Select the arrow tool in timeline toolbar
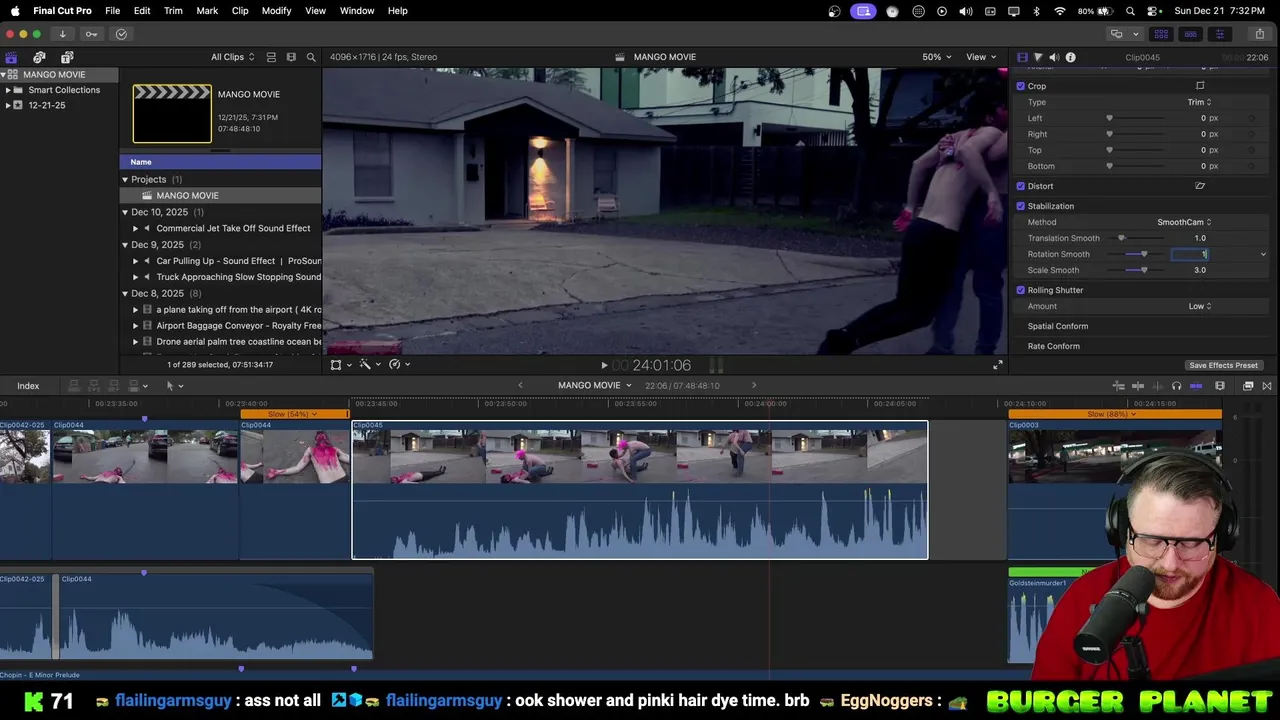Viewport: 1280px width, 720px height. 172,385
